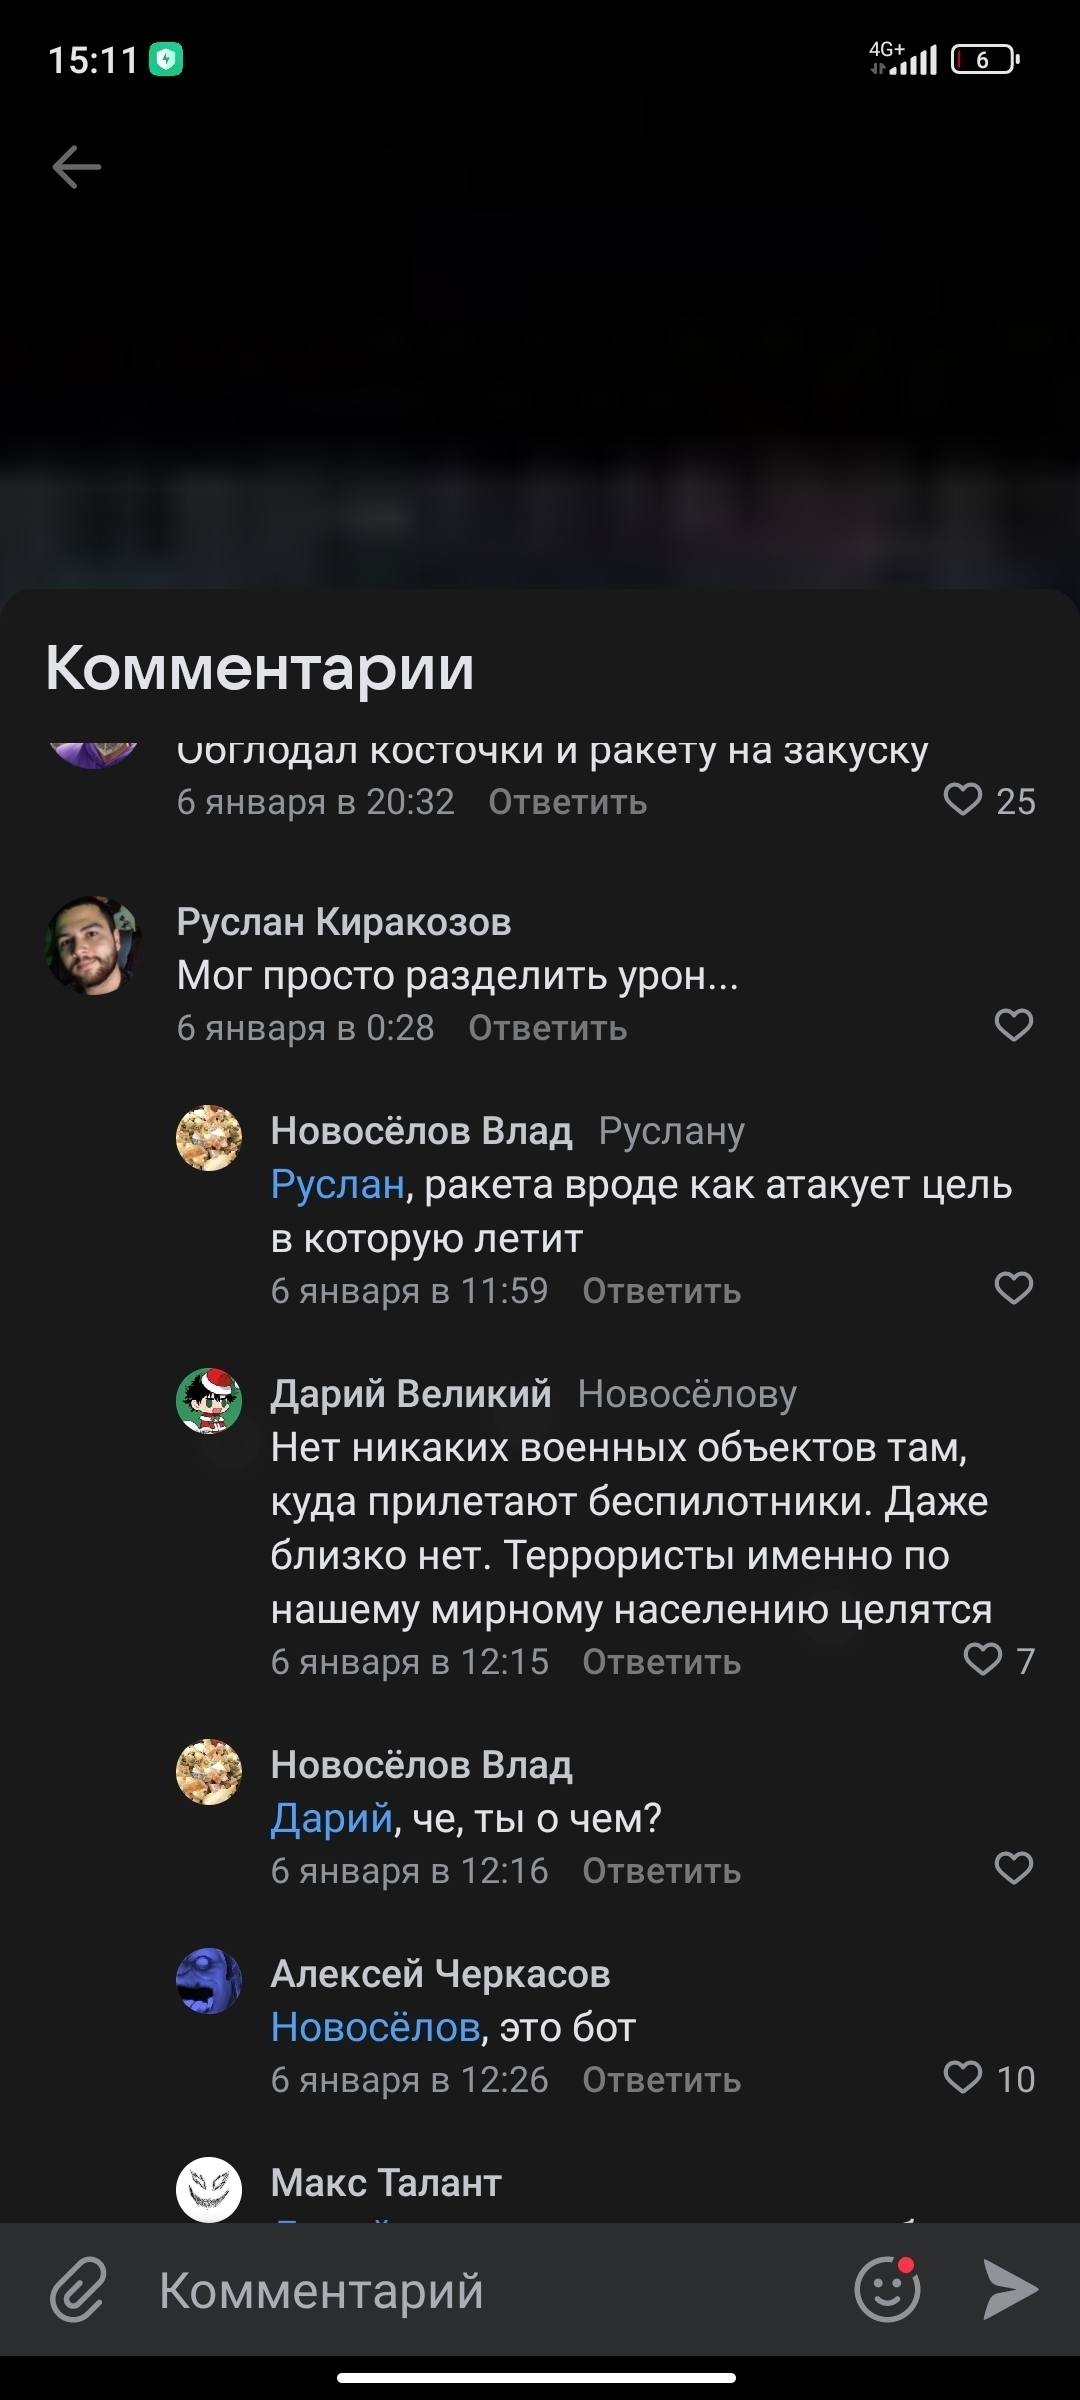Tap the blue 'Руслан' mention link

[337, 1185]
